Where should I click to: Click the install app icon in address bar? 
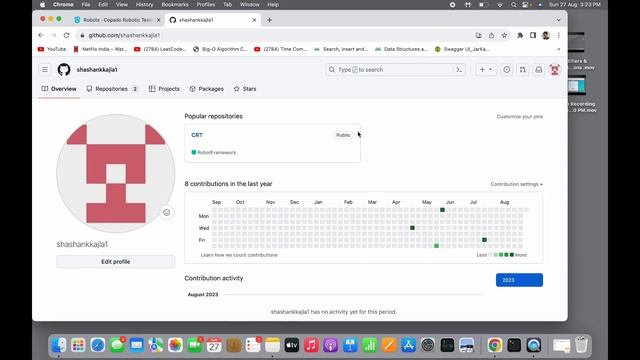click(478, 36)
